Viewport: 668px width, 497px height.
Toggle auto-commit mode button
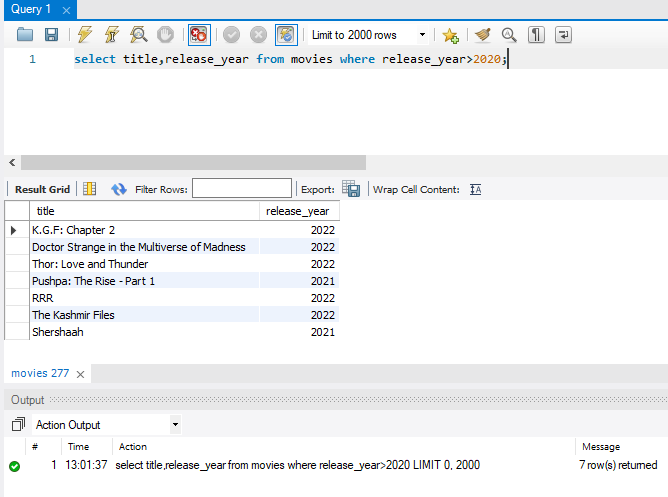coord(286,34)
